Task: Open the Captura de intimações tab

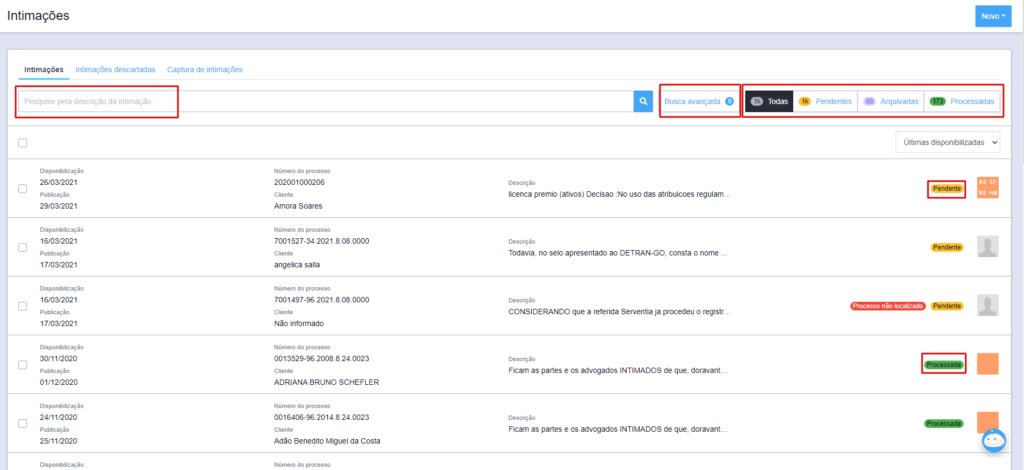Action: (x=205, y=70)
